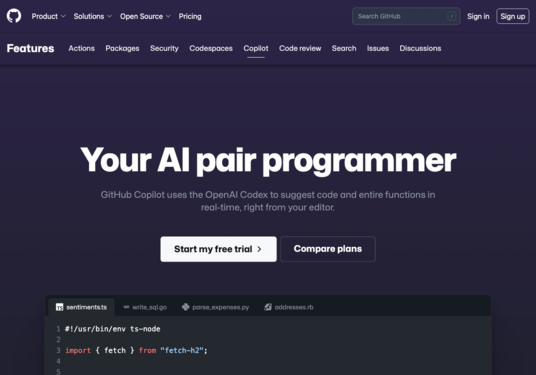The width and height of the screenshot is (536, 375).
Task: Click the Go icon on write_sql.go tab
Action: tap(126, 307)
